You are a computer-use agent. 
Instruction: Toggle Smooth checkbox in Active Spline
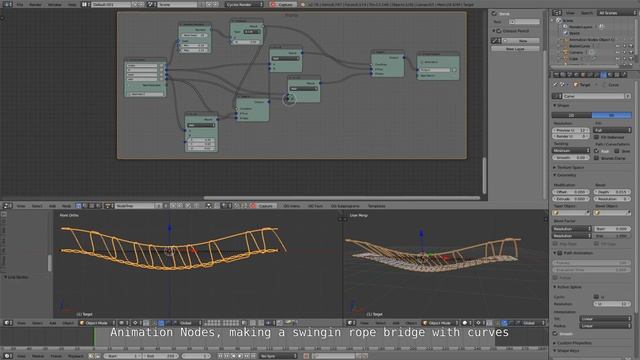pyautogui.click(x=556, y=333)
